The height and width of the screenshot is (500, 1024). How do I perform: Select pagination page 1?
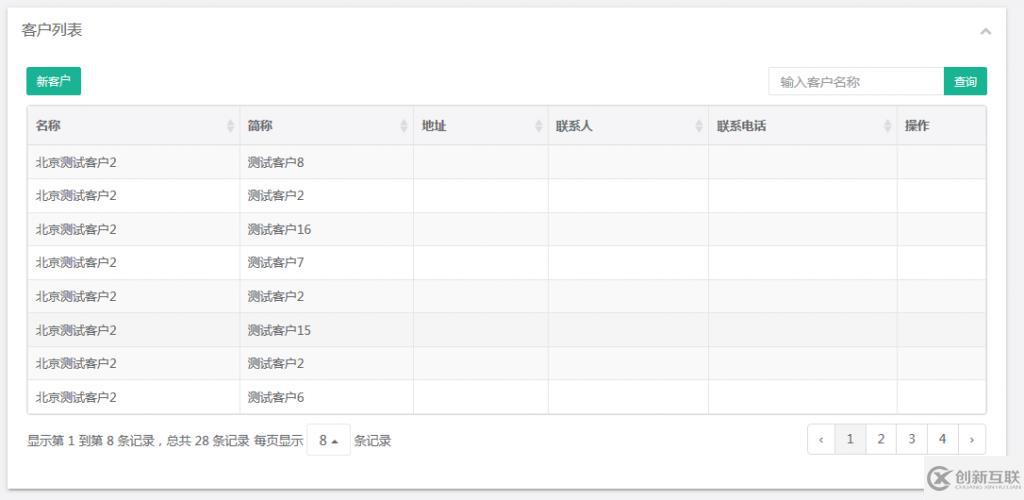pos(850,439)
